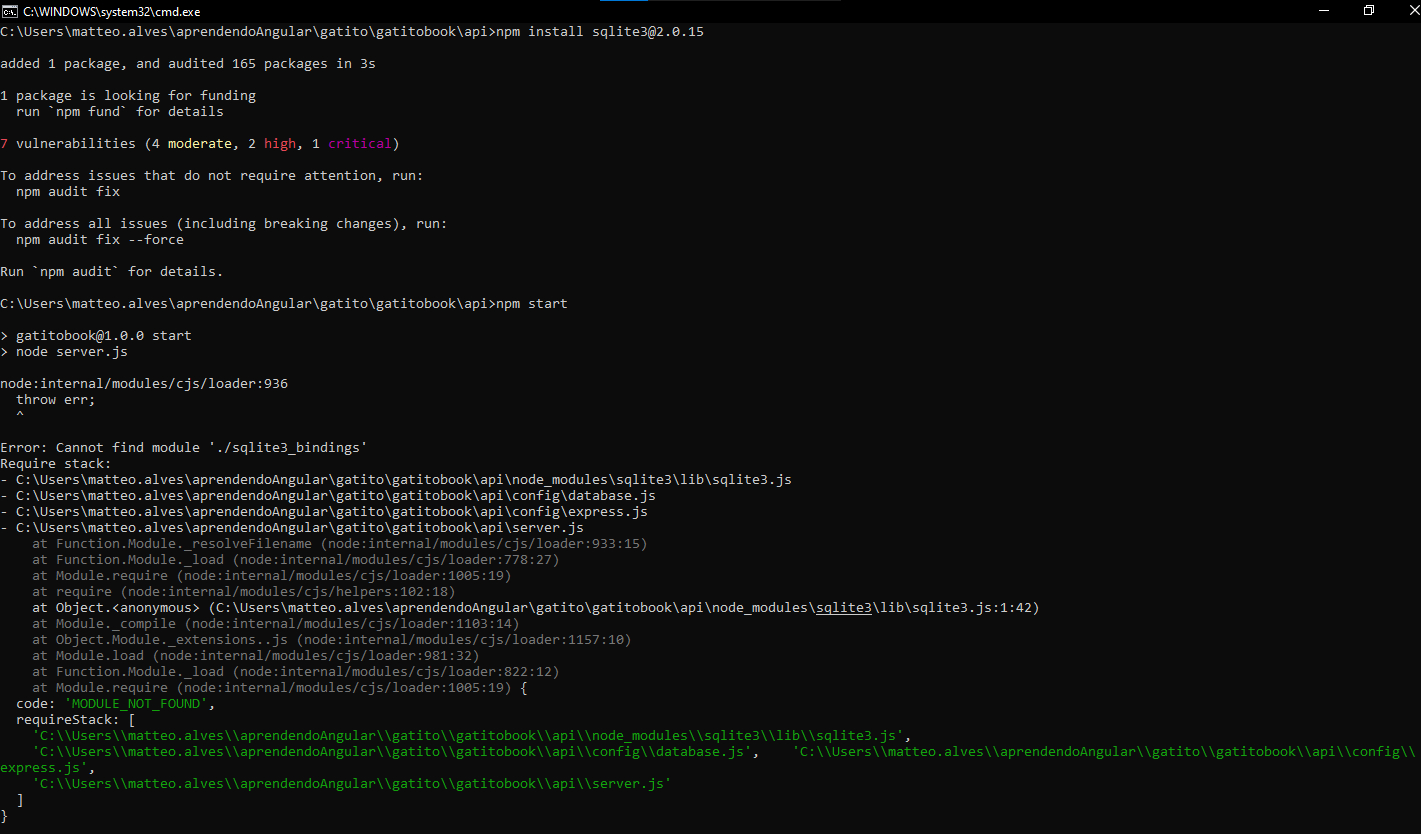The image size is (1421, 834).
Task: Restore down the cmd.exe window
Action: tap(1369, 10)
